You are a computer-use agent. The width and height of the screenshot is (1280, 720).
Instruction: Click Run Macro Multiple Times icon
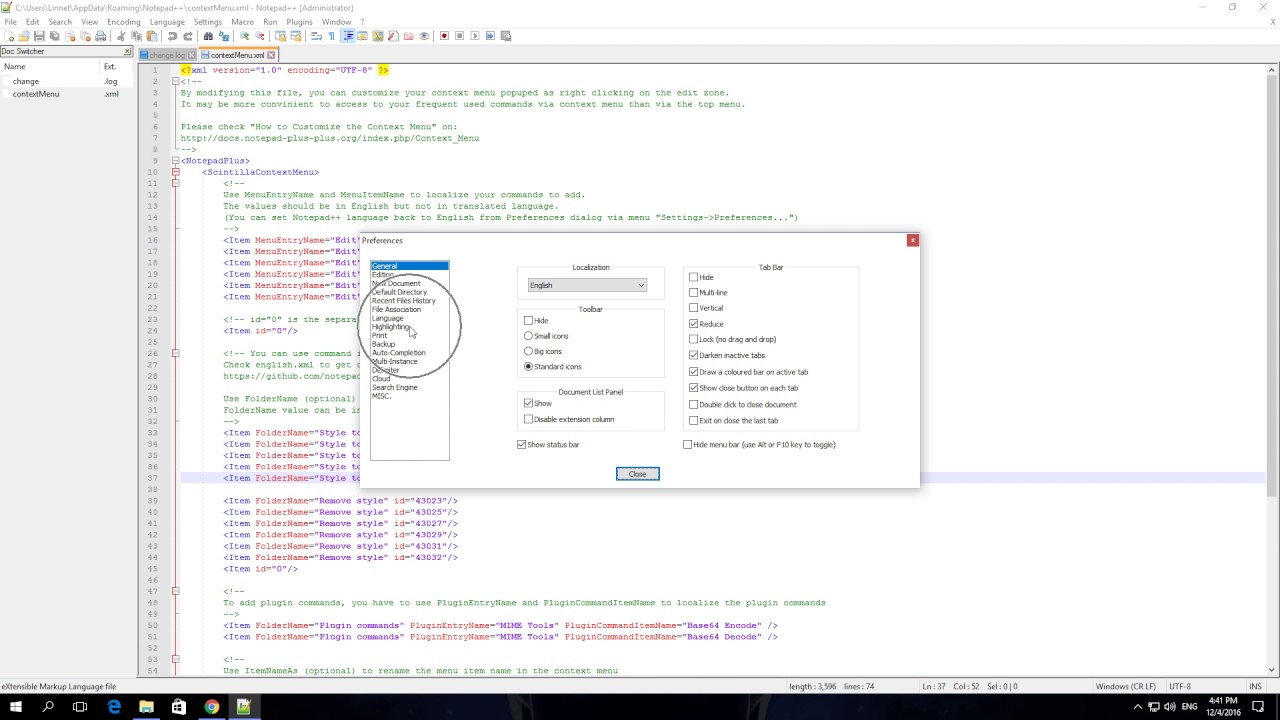click(x=490, y=36)
